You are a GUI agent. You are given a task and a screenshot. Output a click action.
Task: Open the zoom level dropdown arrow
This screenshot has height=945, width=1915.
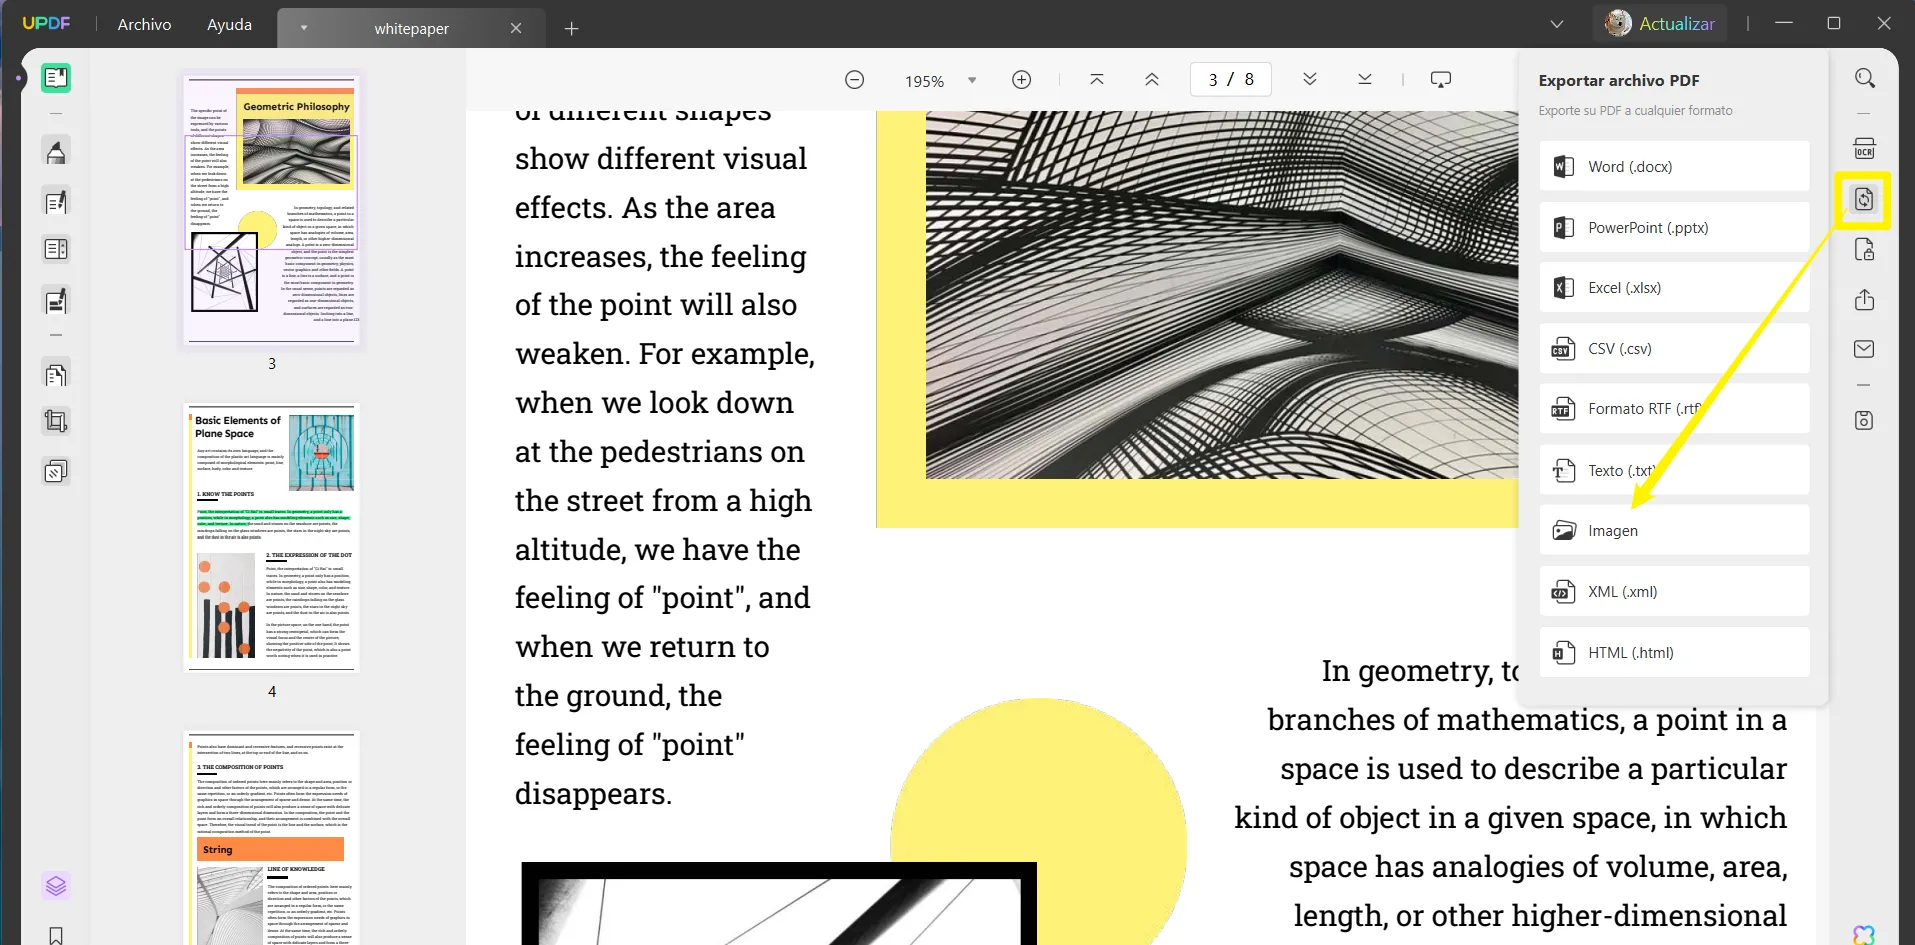pos(972,81)
